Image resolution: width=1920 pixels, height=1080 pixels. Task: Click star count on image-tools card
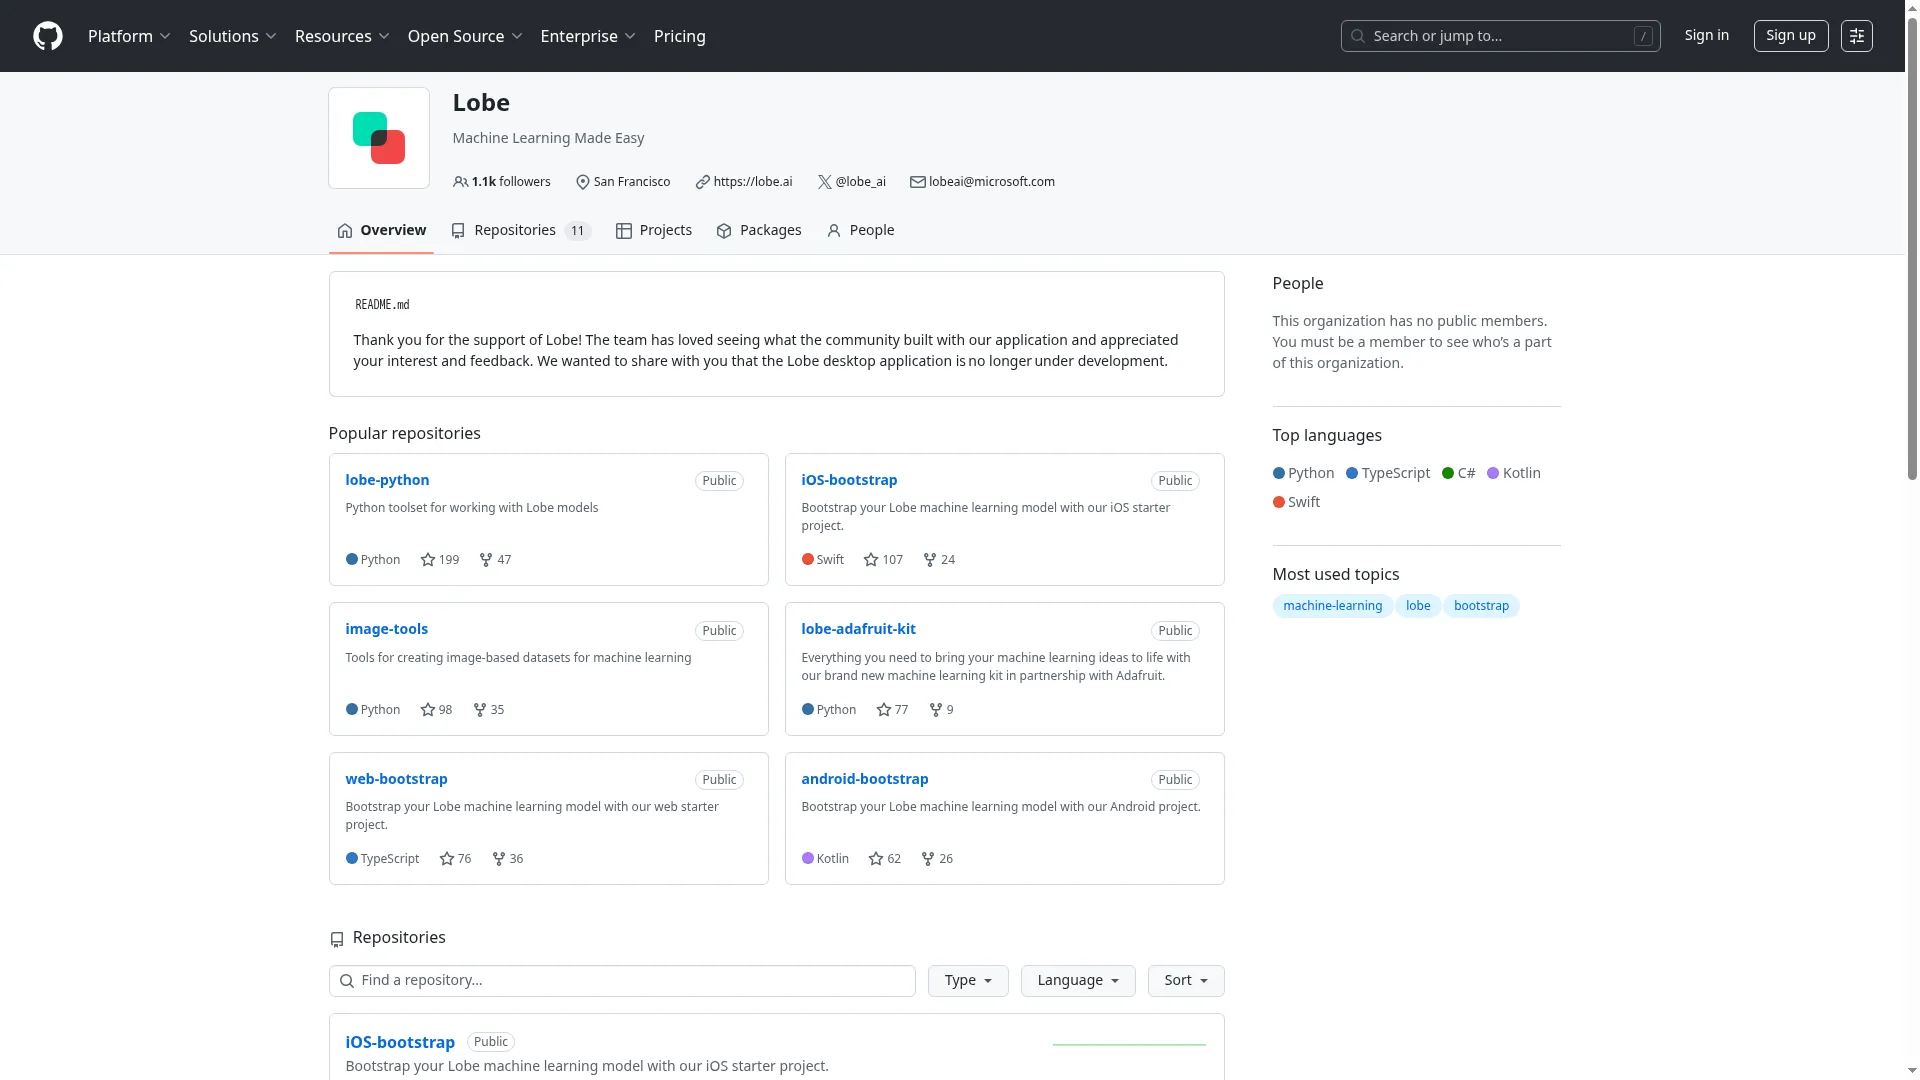445,710
